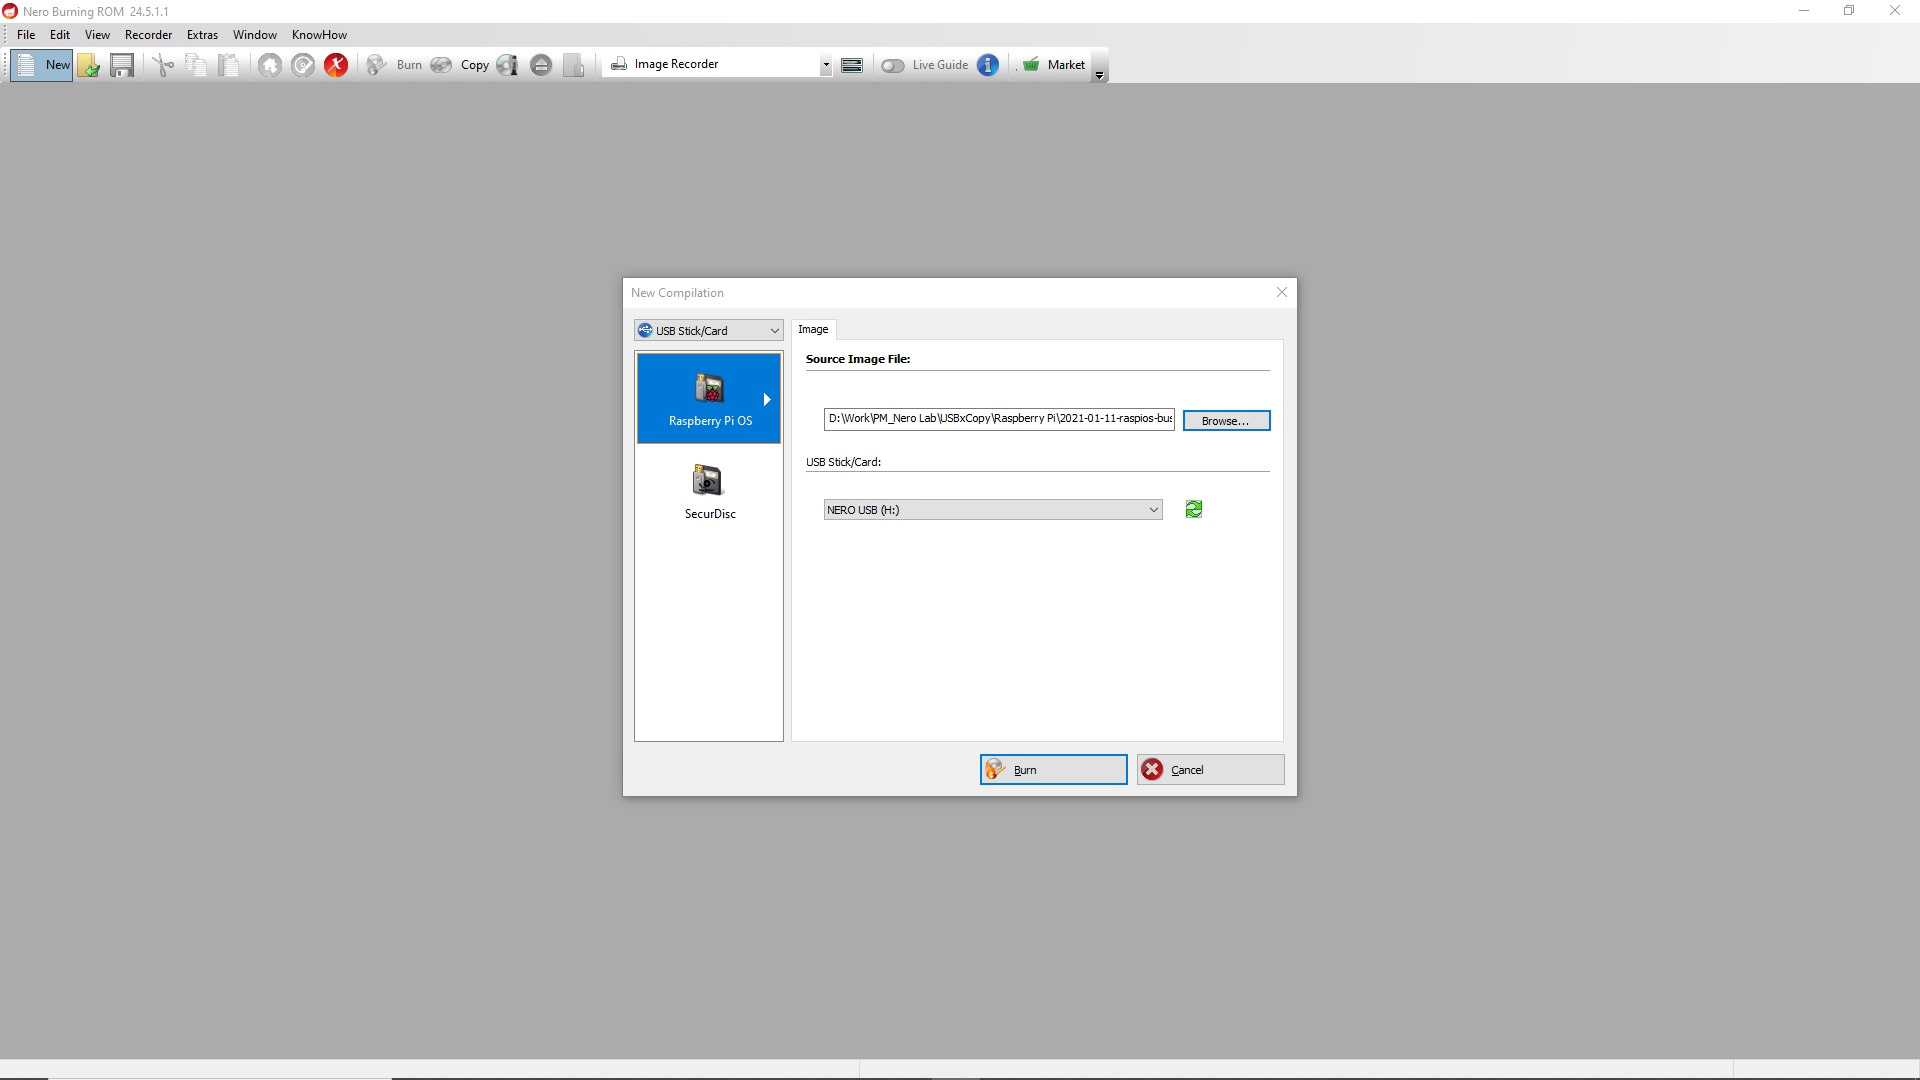Open the Recorder menu
1920x1080 pixels.
click(148, 35)
